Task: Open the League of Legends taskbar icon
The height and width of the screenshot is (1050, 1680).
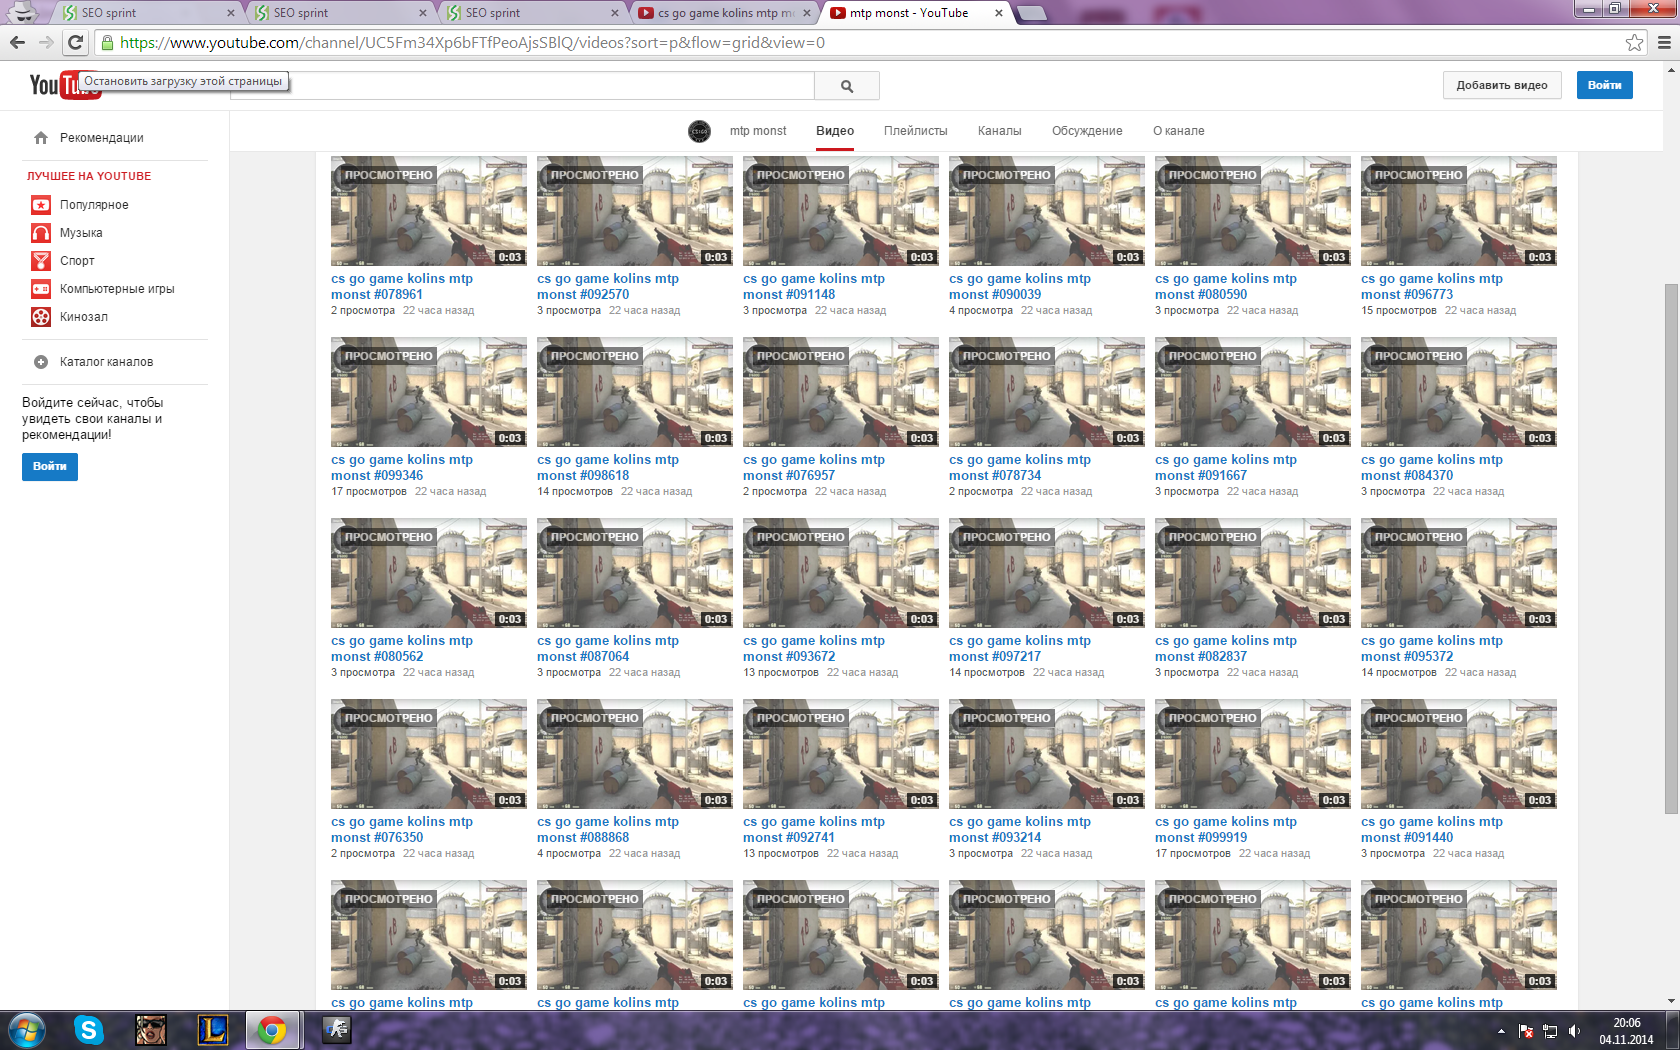Action: pyautogui.click(x=213, y=1030)
